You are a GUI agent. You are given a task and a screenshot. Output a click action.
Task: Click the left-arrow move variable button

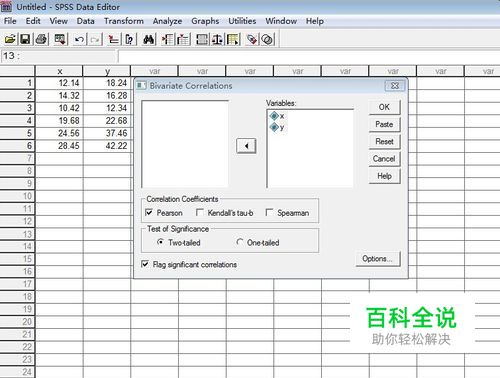pyautogui.click(x=246, y=146)
